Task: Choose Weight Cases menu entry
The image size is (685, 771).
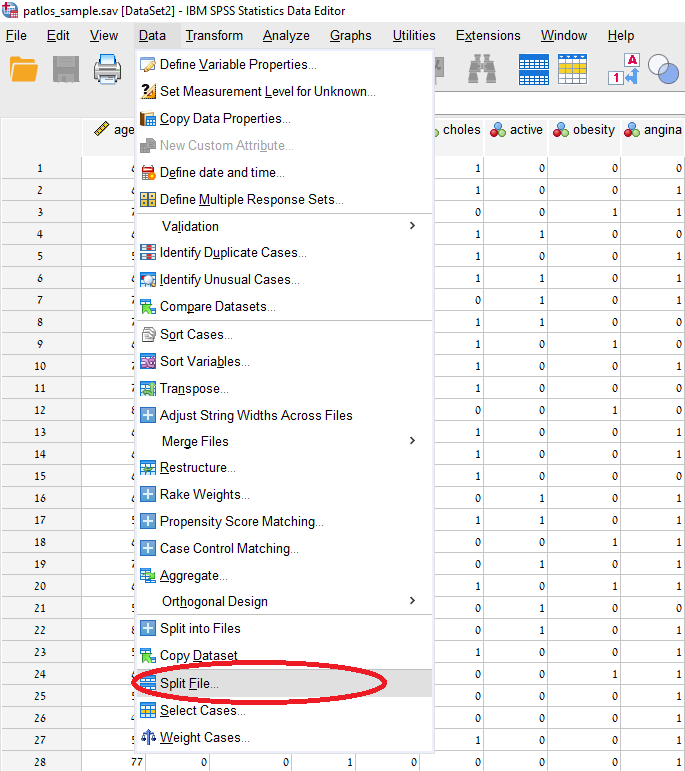Action: click(204, 737)
